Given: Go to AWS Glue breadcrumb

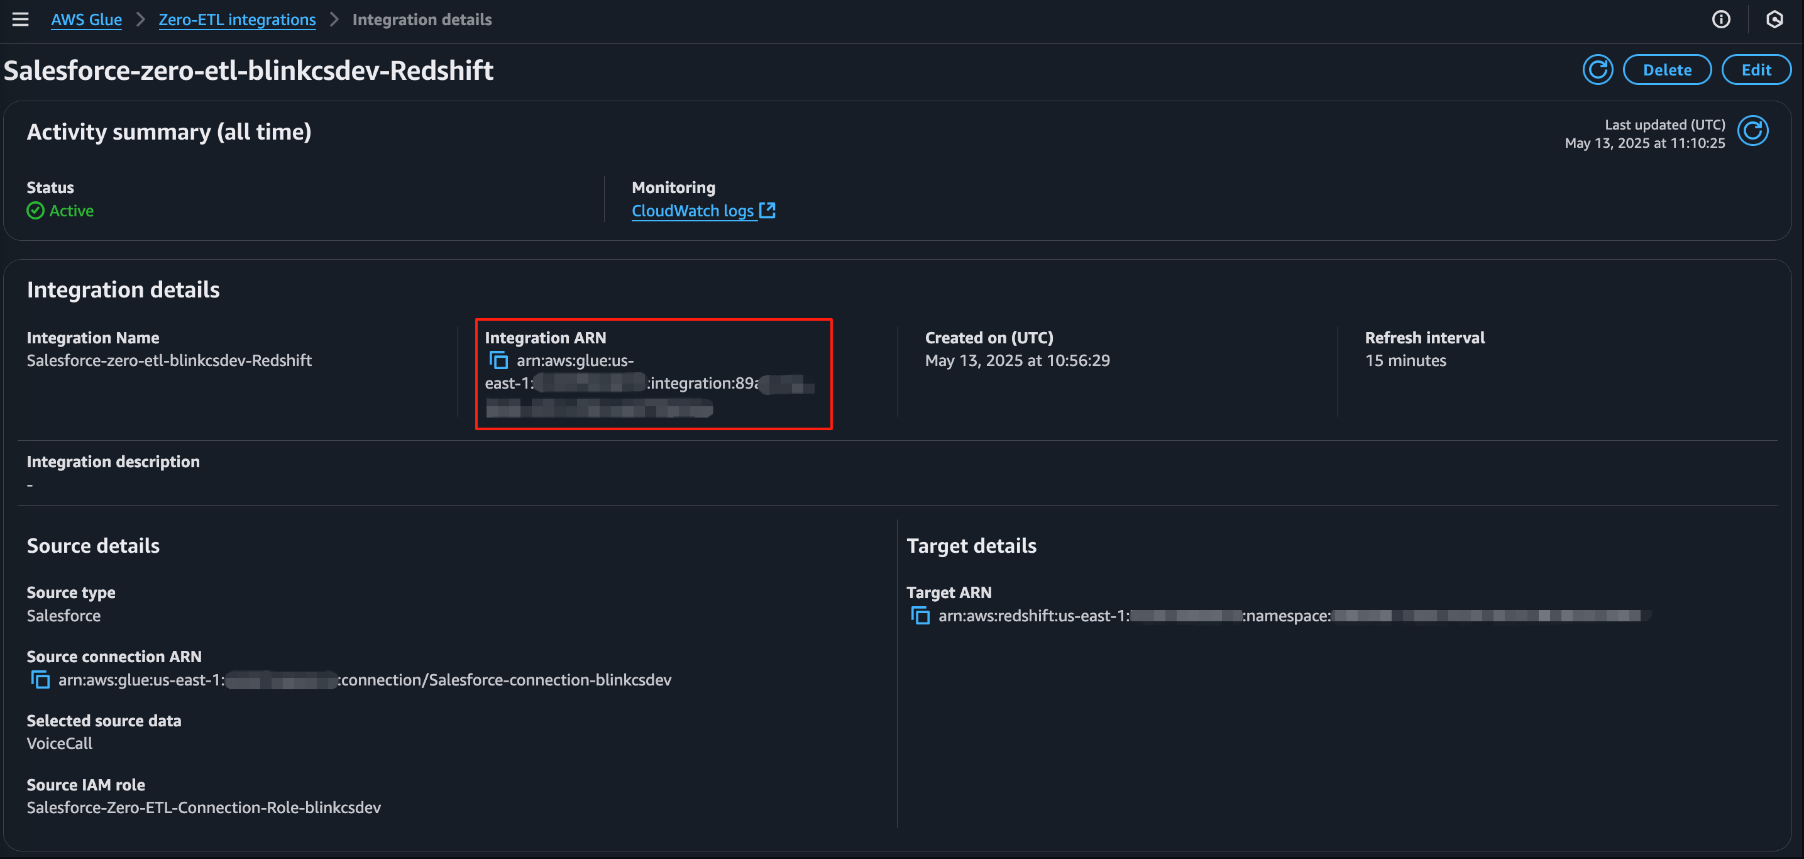Looking at the screenshot, I should (86, 20).
